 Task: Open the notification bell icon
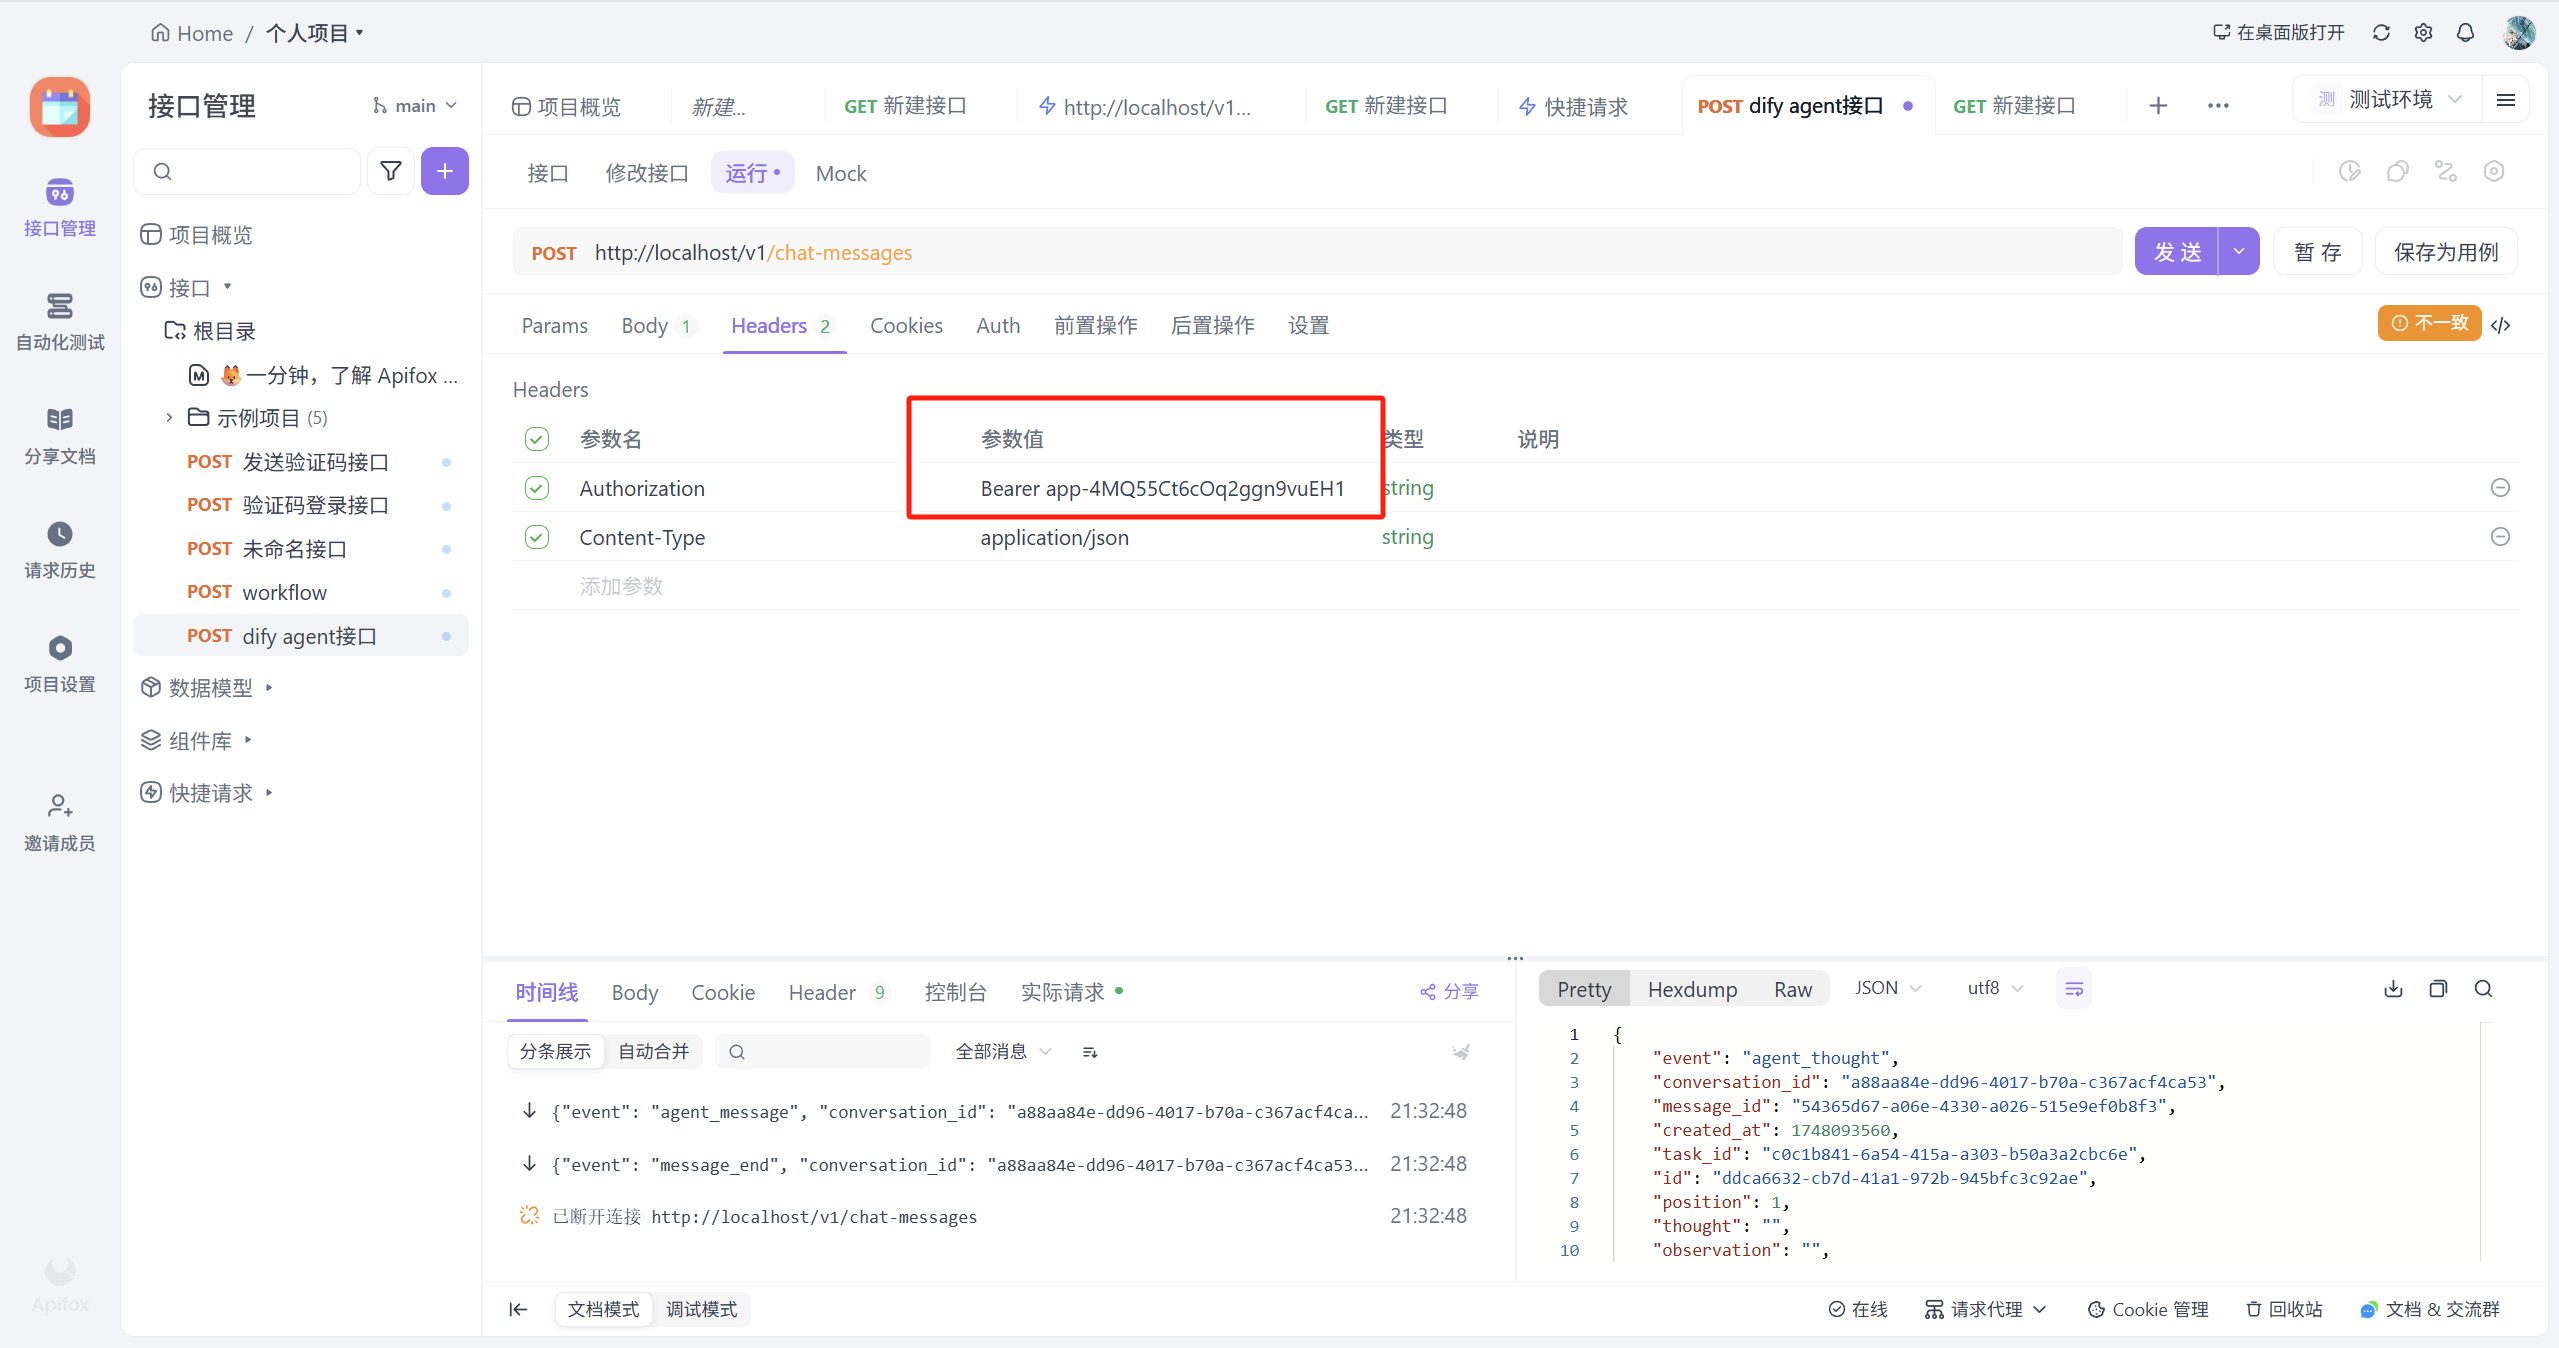click(x=2465, y=33)
